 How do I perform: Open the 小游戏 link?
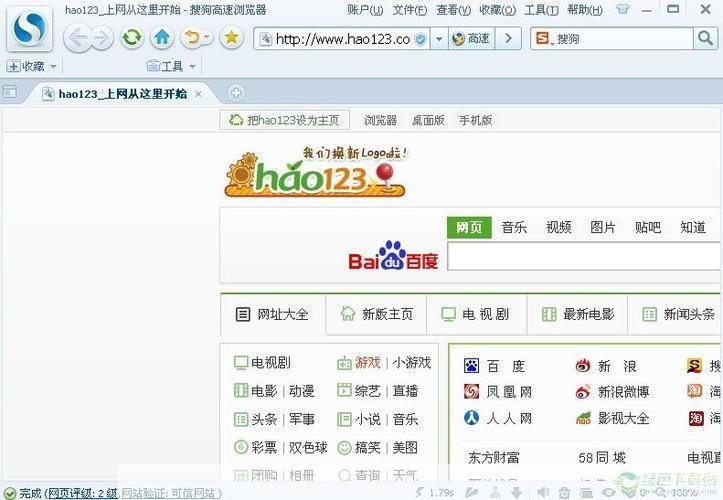click(x=411, y=363)
